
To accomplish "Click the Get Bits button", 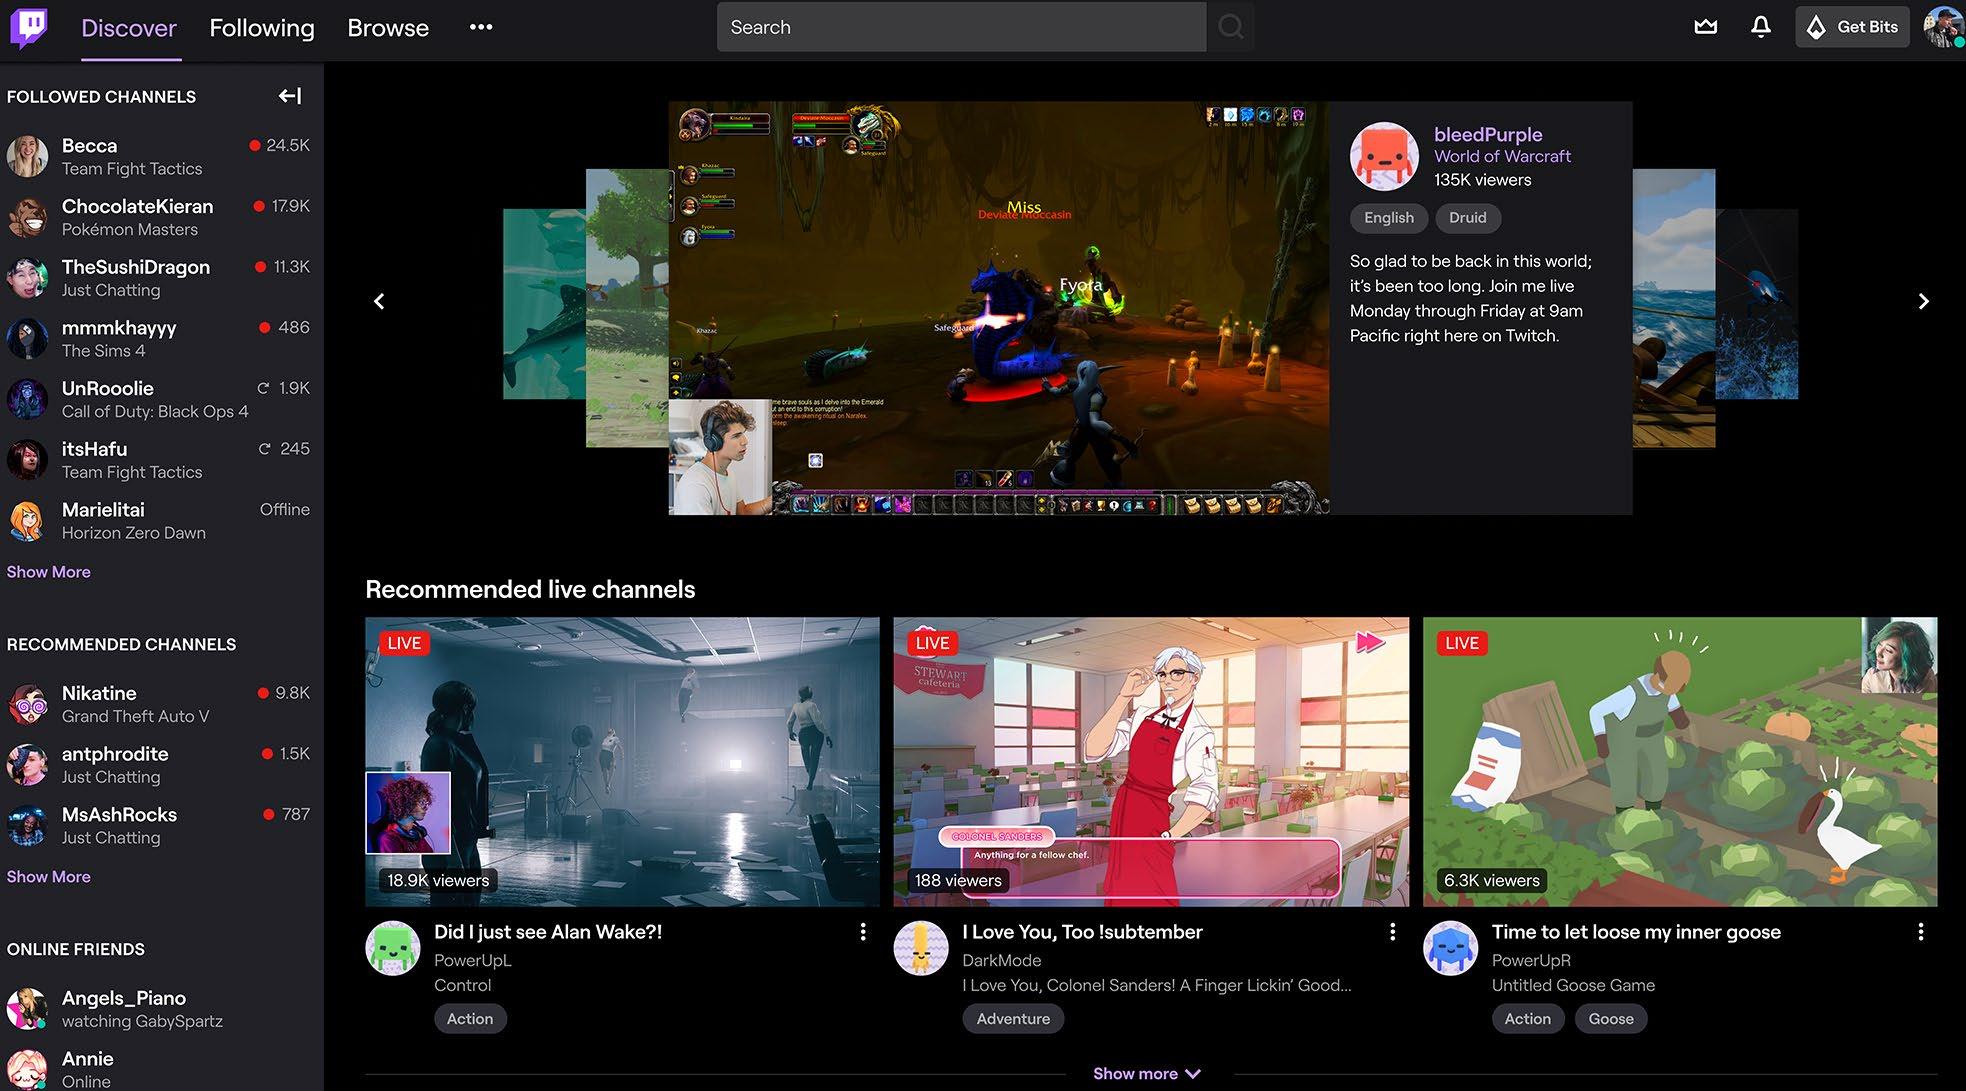I will click(x=1853, y=27).
